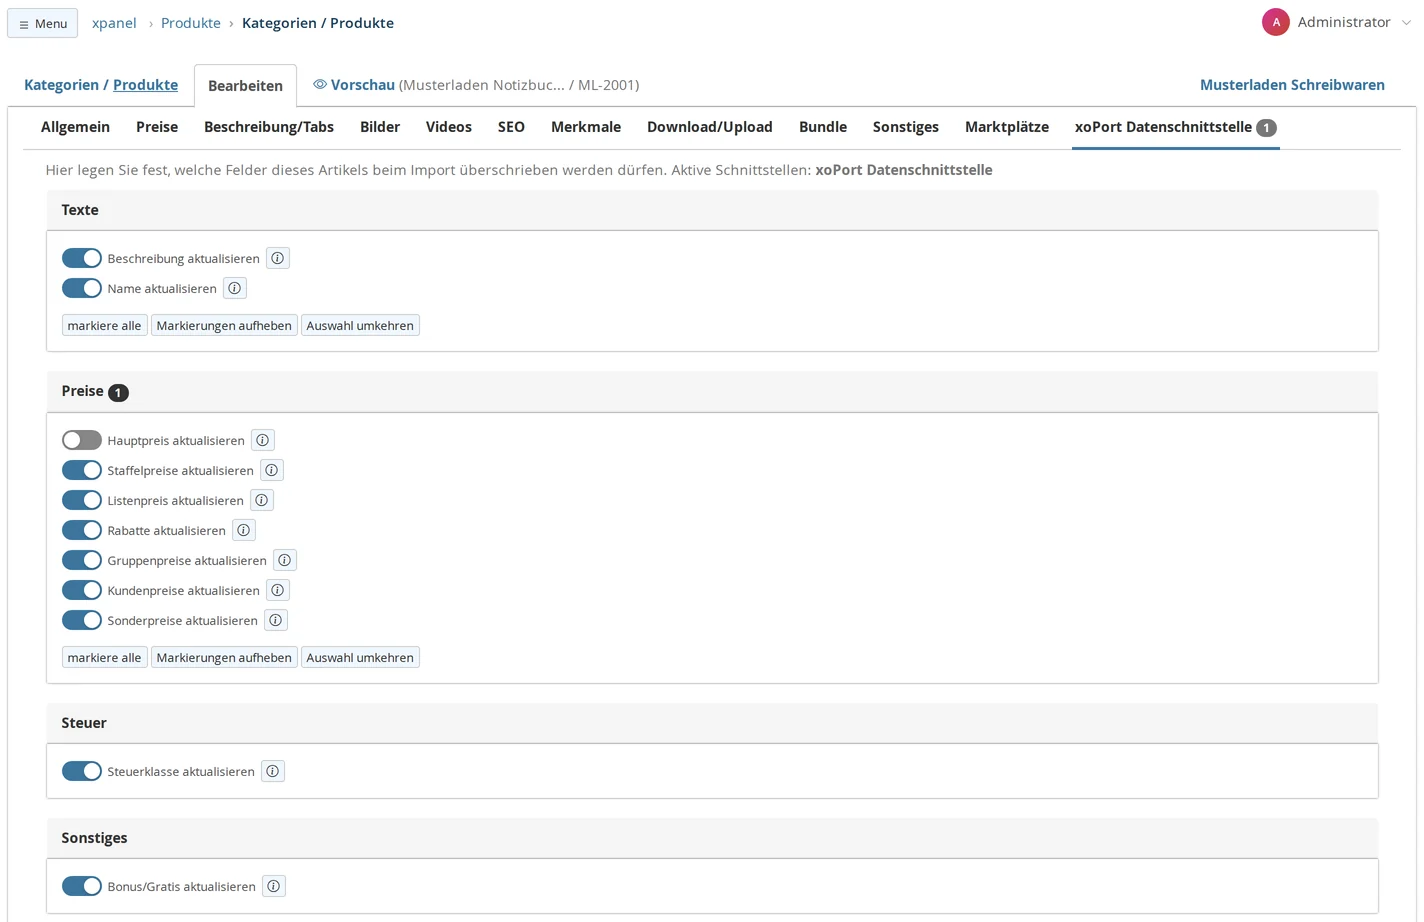Click 'markiere alle' in Preise section

pos(104,658)
